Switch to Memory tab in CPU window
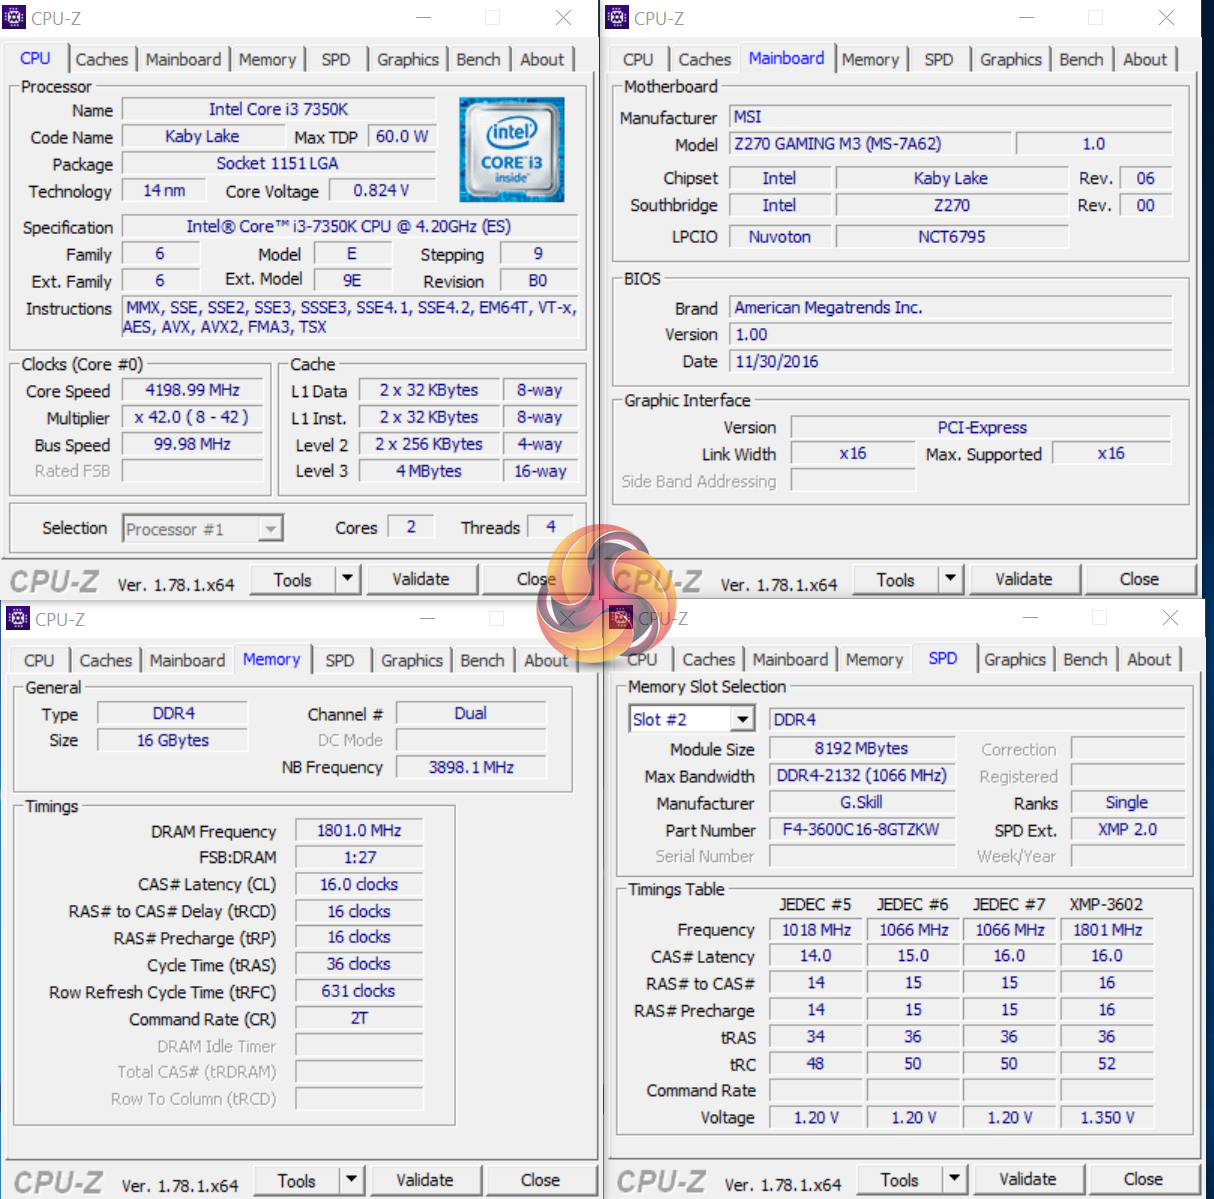 pos(267,59)
